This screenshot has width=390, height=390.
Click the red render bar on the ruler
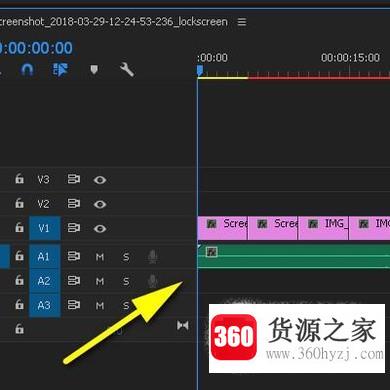point(319,78)
